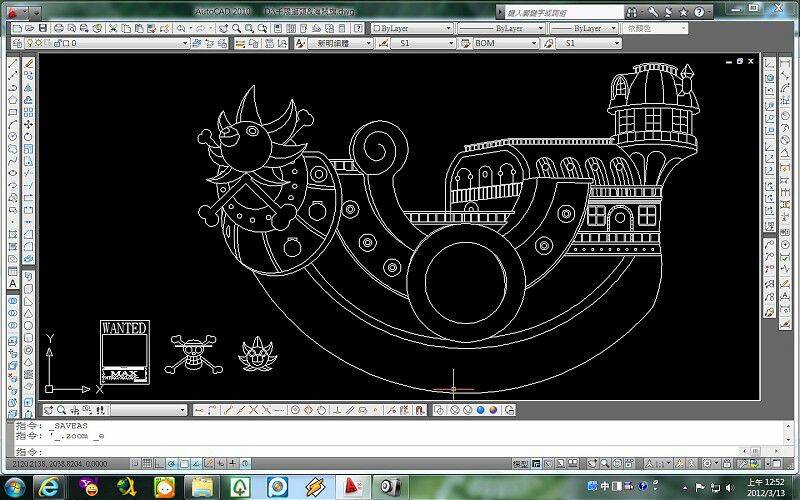This screenshot has height=500, width=800.
Task: Toggle Grid Display in status bar
Action: click(x=147, y=464)
